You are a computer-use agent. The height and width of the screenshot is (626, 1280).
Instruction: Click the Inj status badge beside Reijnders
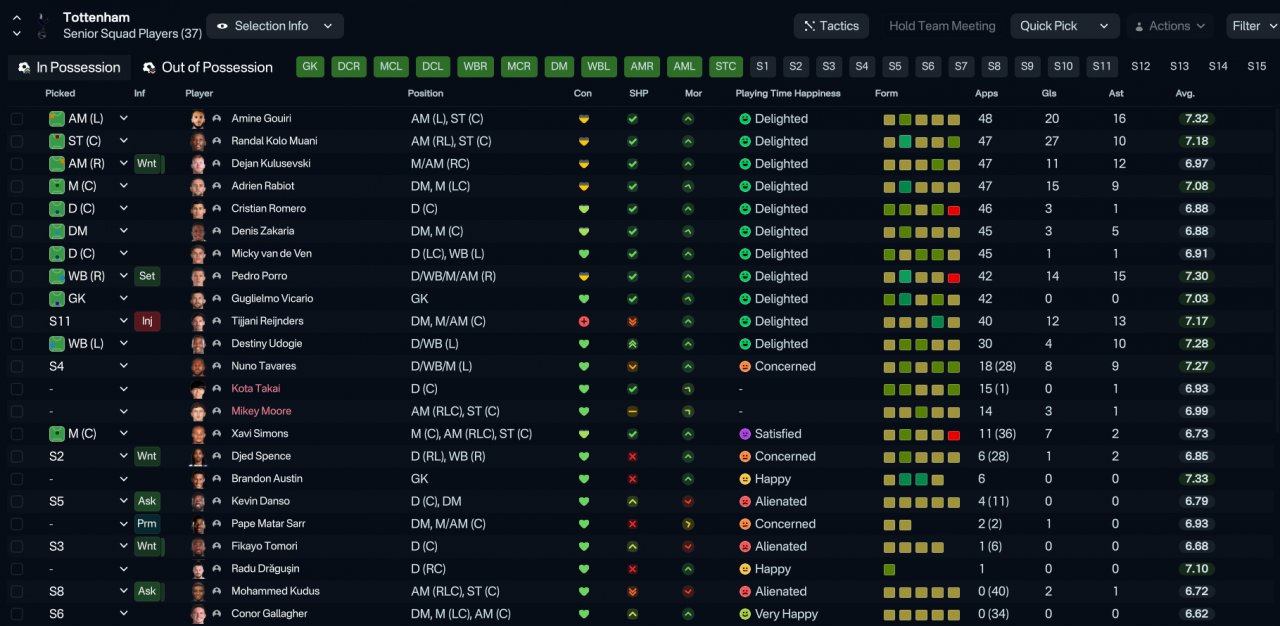tap(147, 321)
